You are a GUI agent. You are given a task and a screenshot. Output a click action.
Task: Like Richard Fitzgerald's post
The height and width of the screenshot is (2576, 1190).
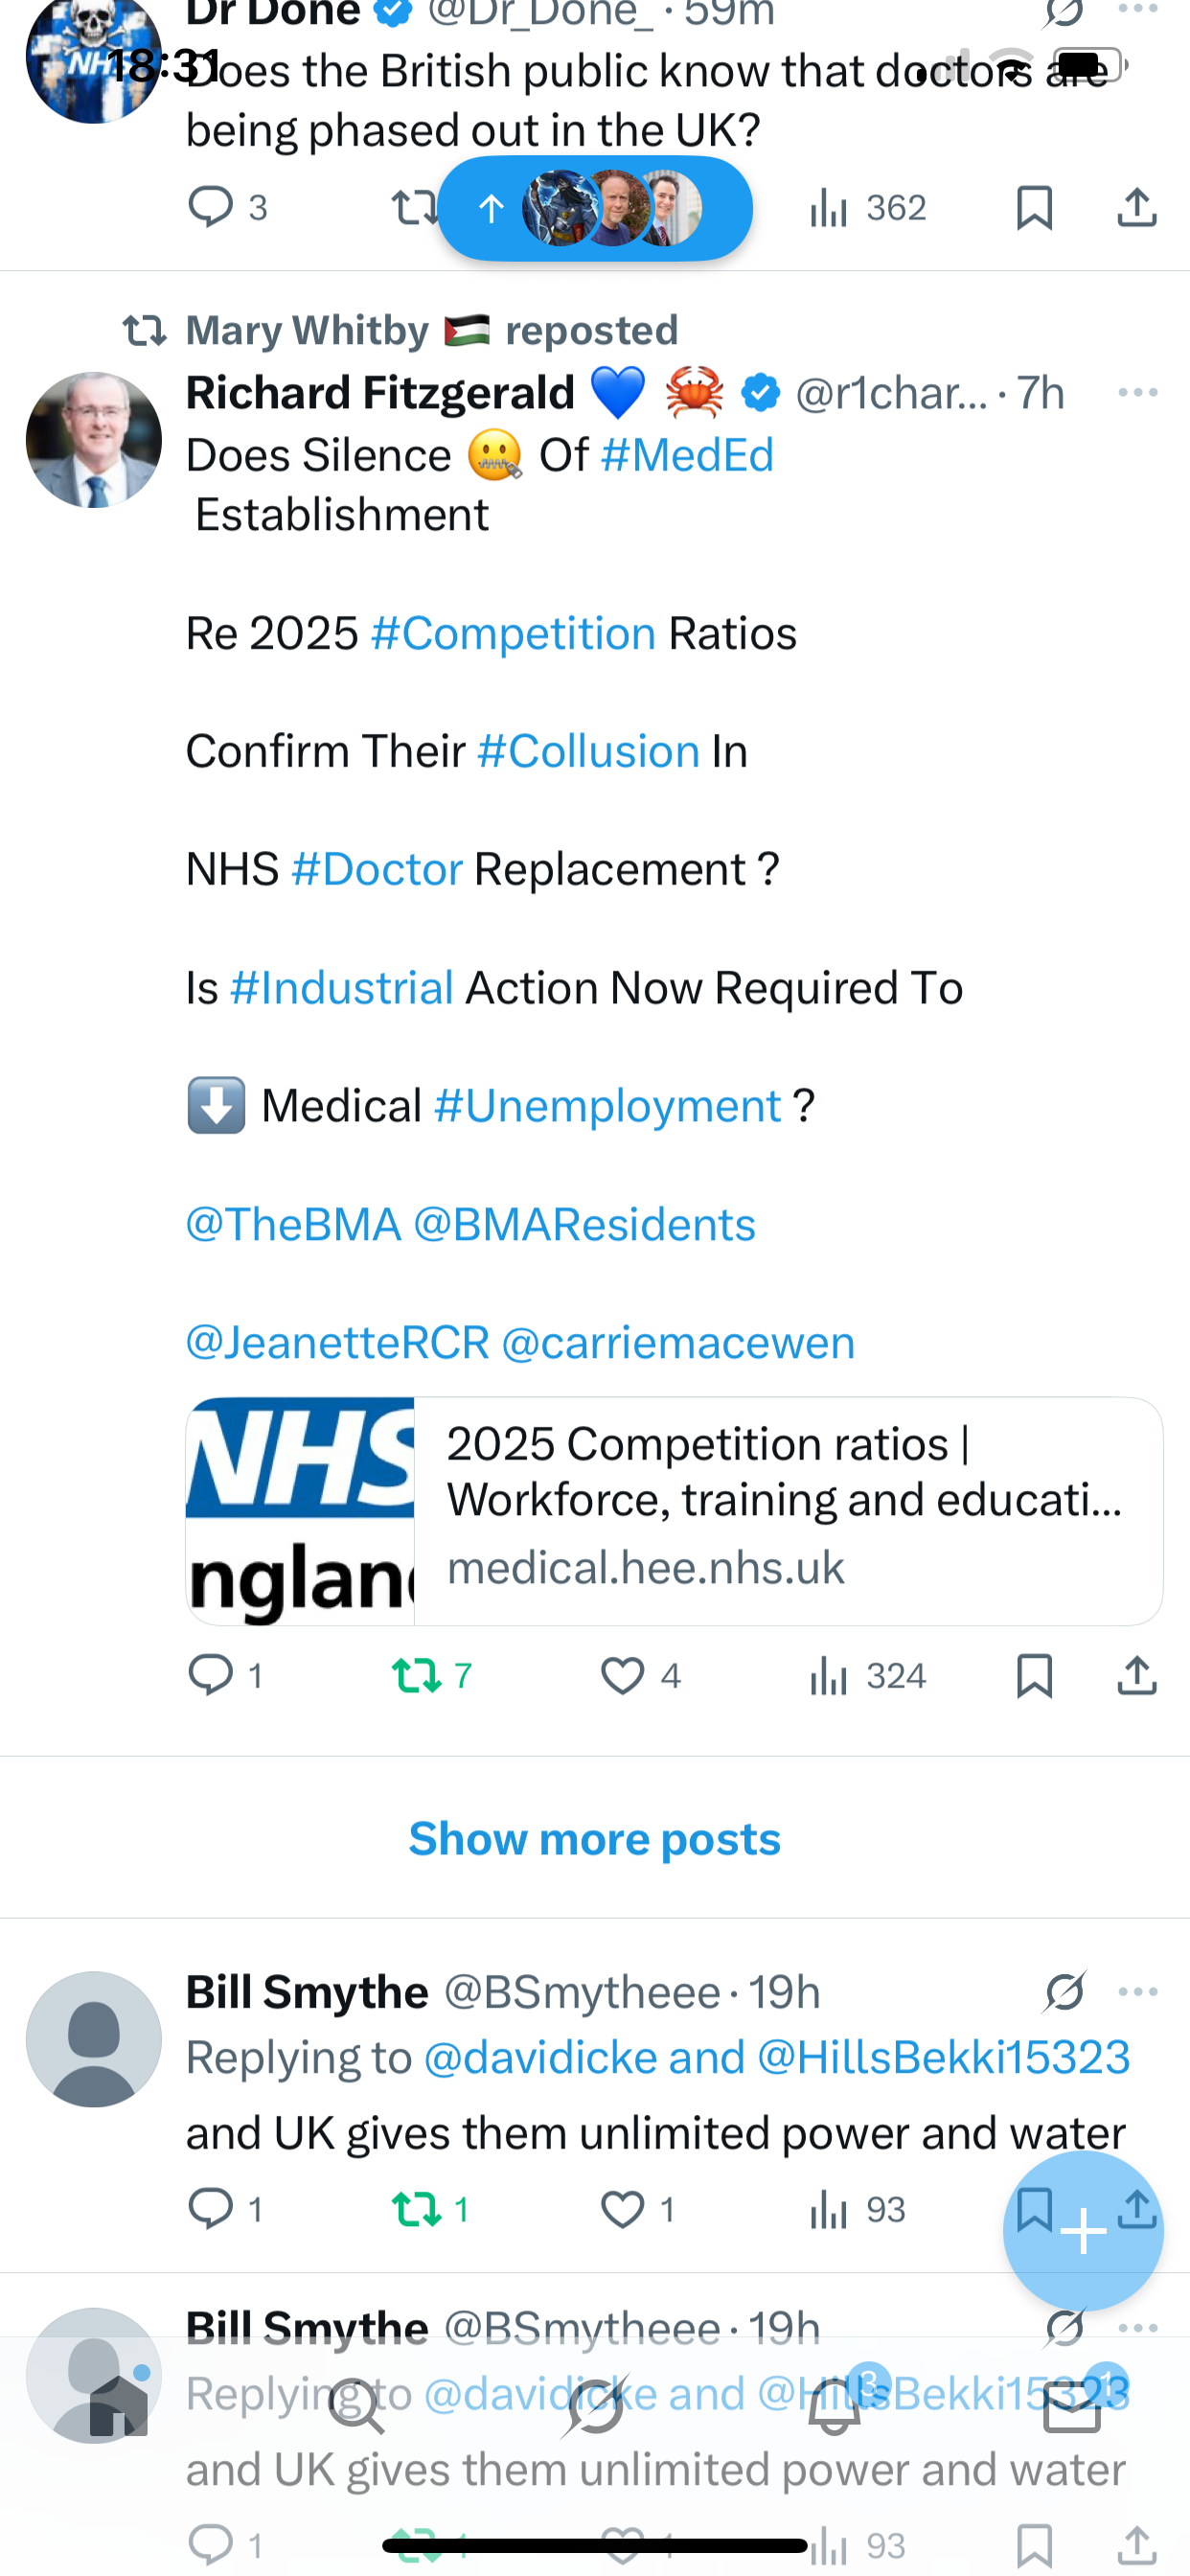tap(622, 1675)
